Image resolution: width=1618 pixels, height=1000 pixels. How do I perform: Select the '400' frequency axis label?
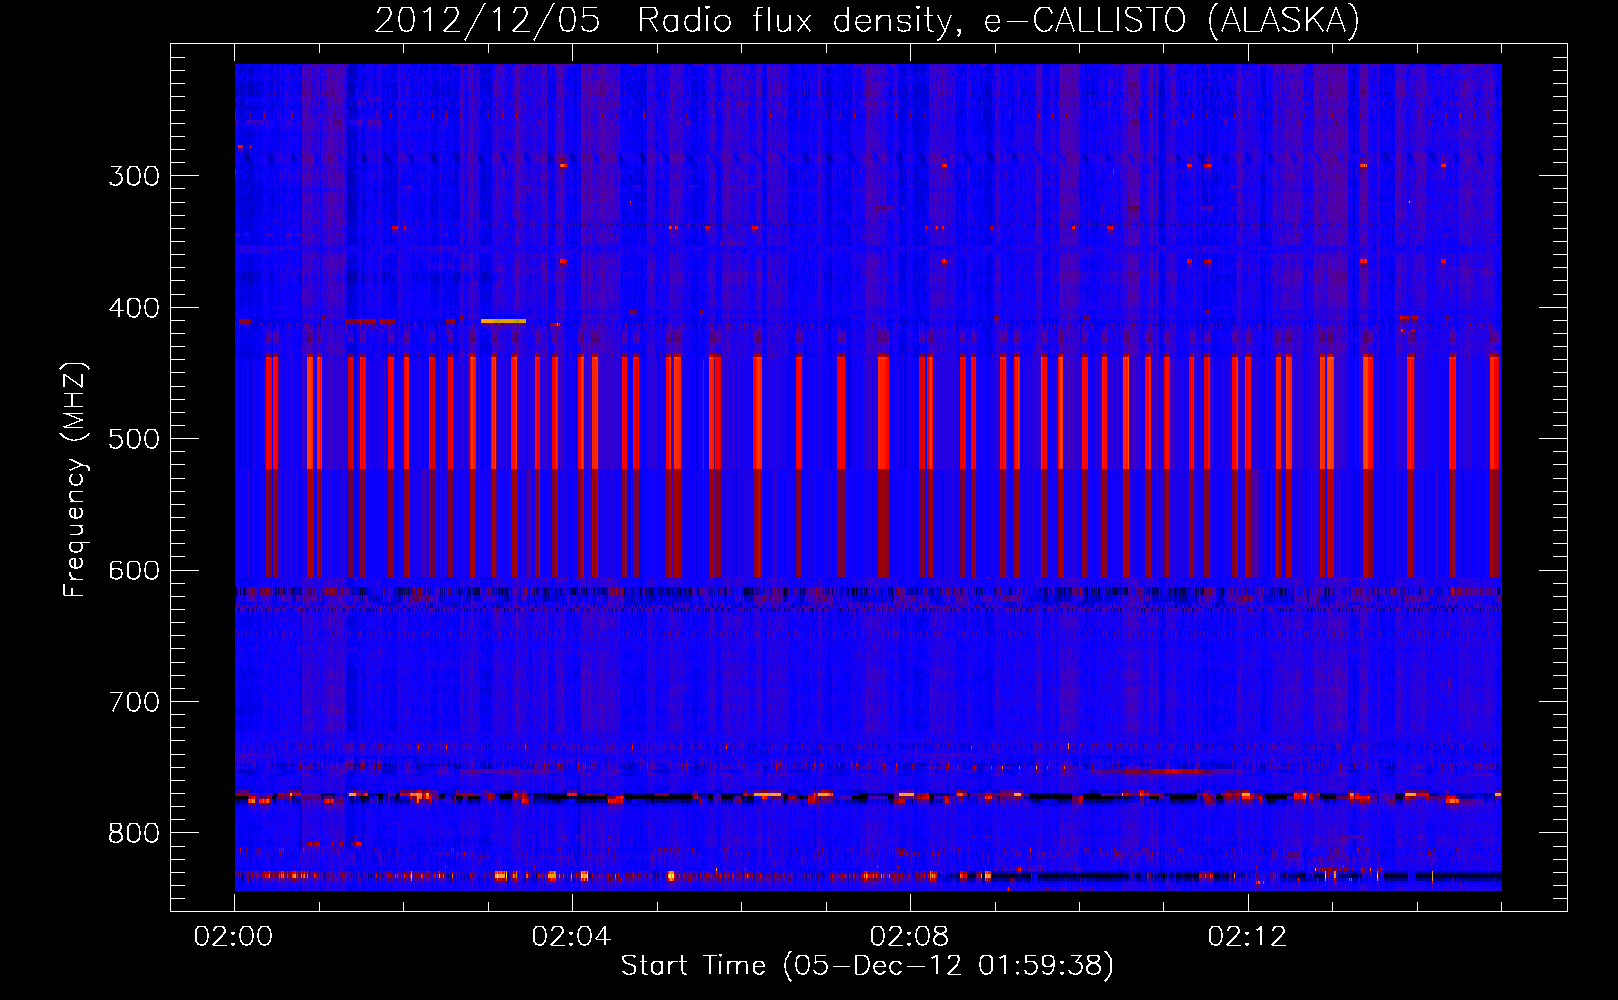pos(134,308)
